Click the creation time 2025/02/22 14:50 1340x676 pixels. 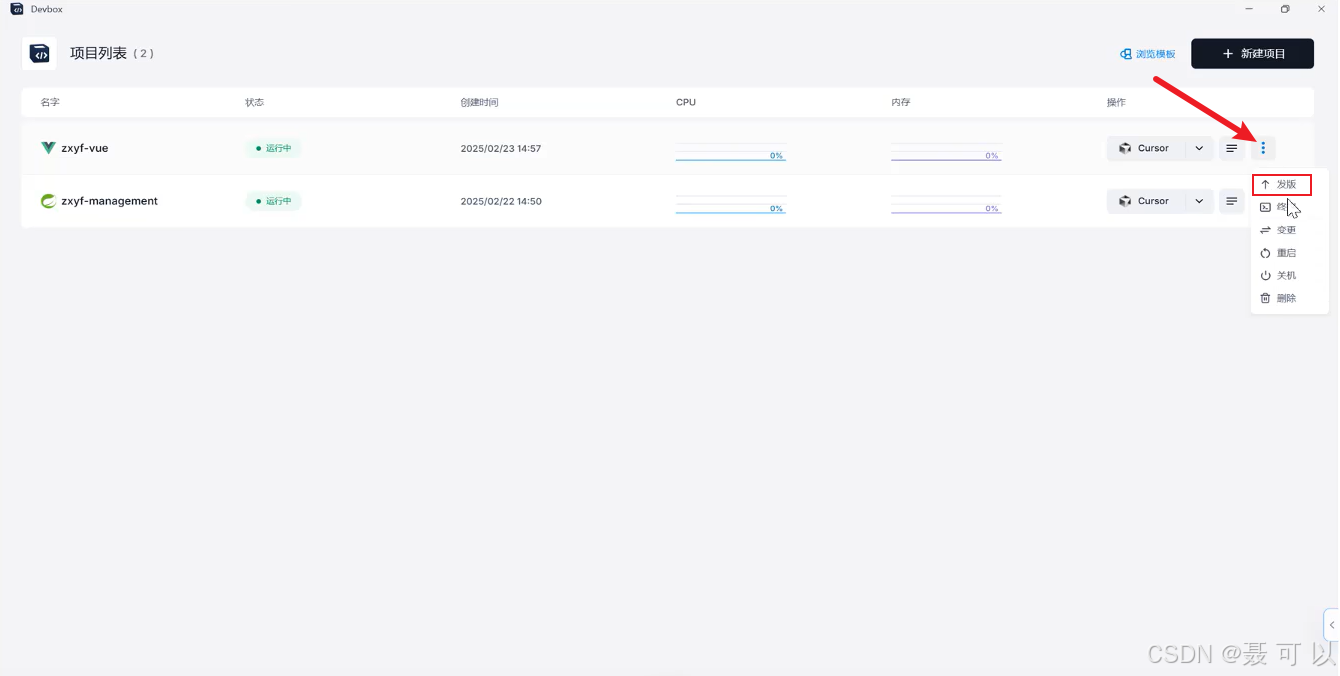point(501,201)
